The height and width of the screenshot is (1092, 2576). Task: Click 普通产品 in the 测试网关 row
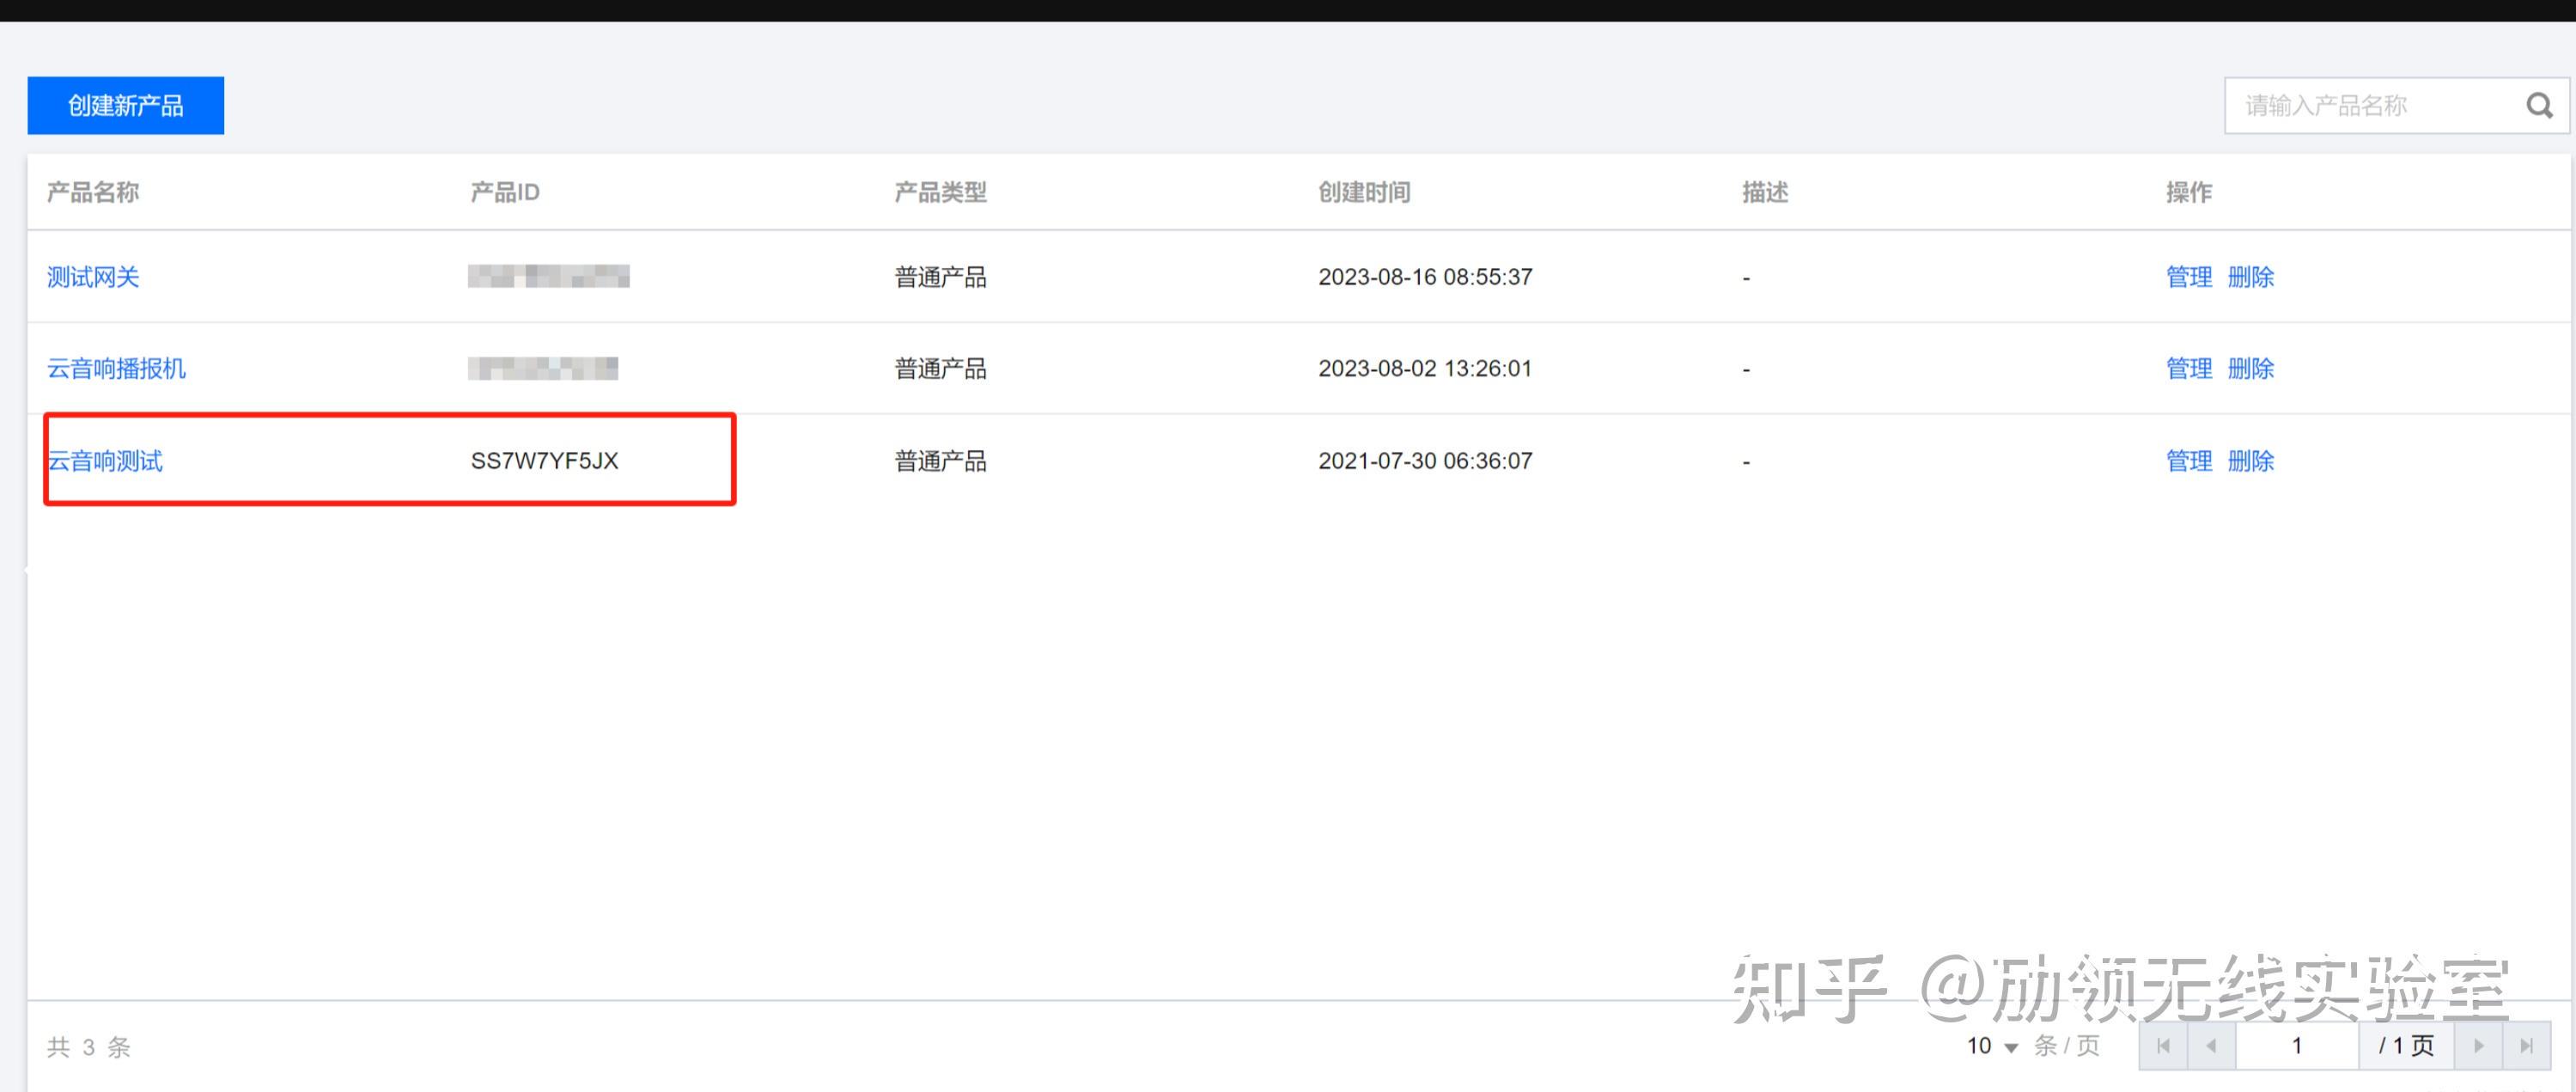point(940,277)
